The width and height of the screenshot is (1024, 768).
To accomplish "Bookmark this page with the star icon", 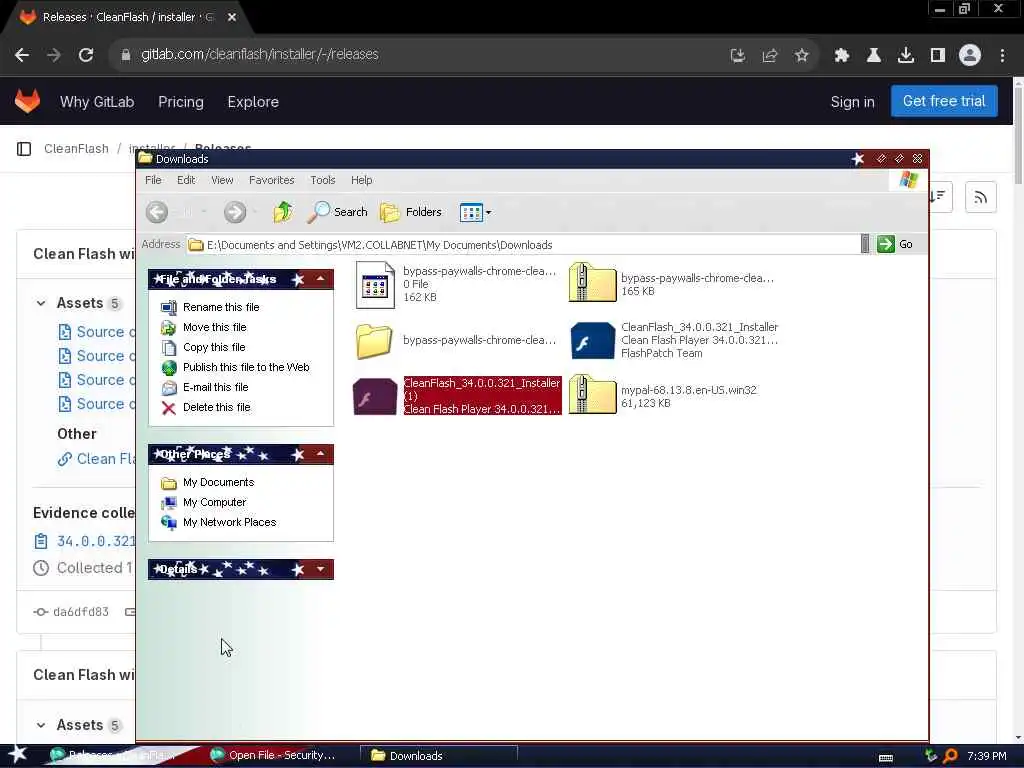I will pos(801,56).
